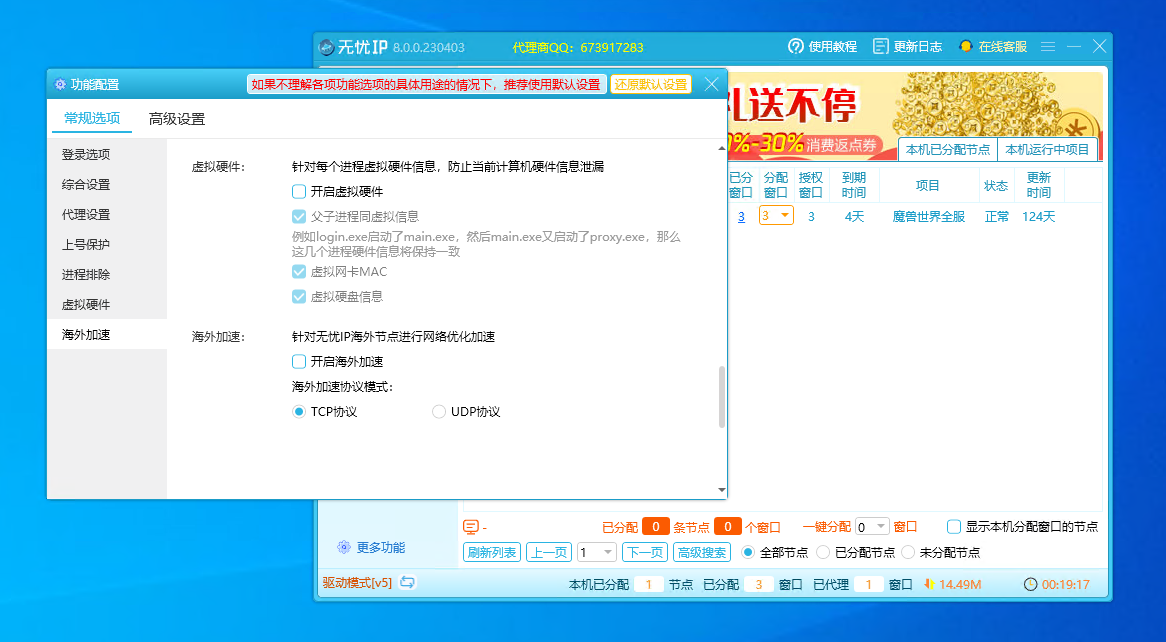Contact 在线客服 online support
This screenshot has width=1166, height=642.
tap(993, 47)
